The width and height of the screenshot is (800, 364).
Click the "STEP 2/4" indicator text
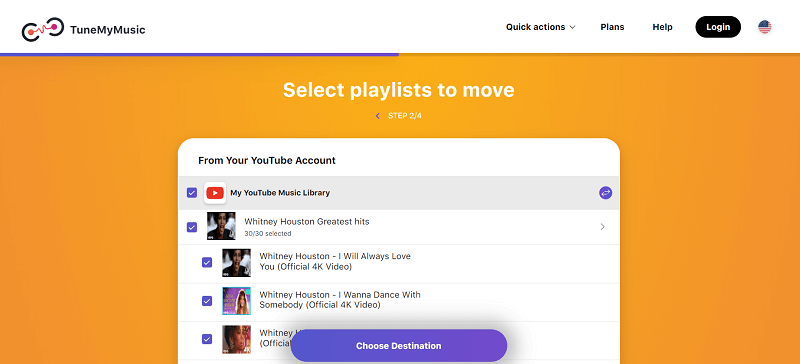[x=405, y=116]
